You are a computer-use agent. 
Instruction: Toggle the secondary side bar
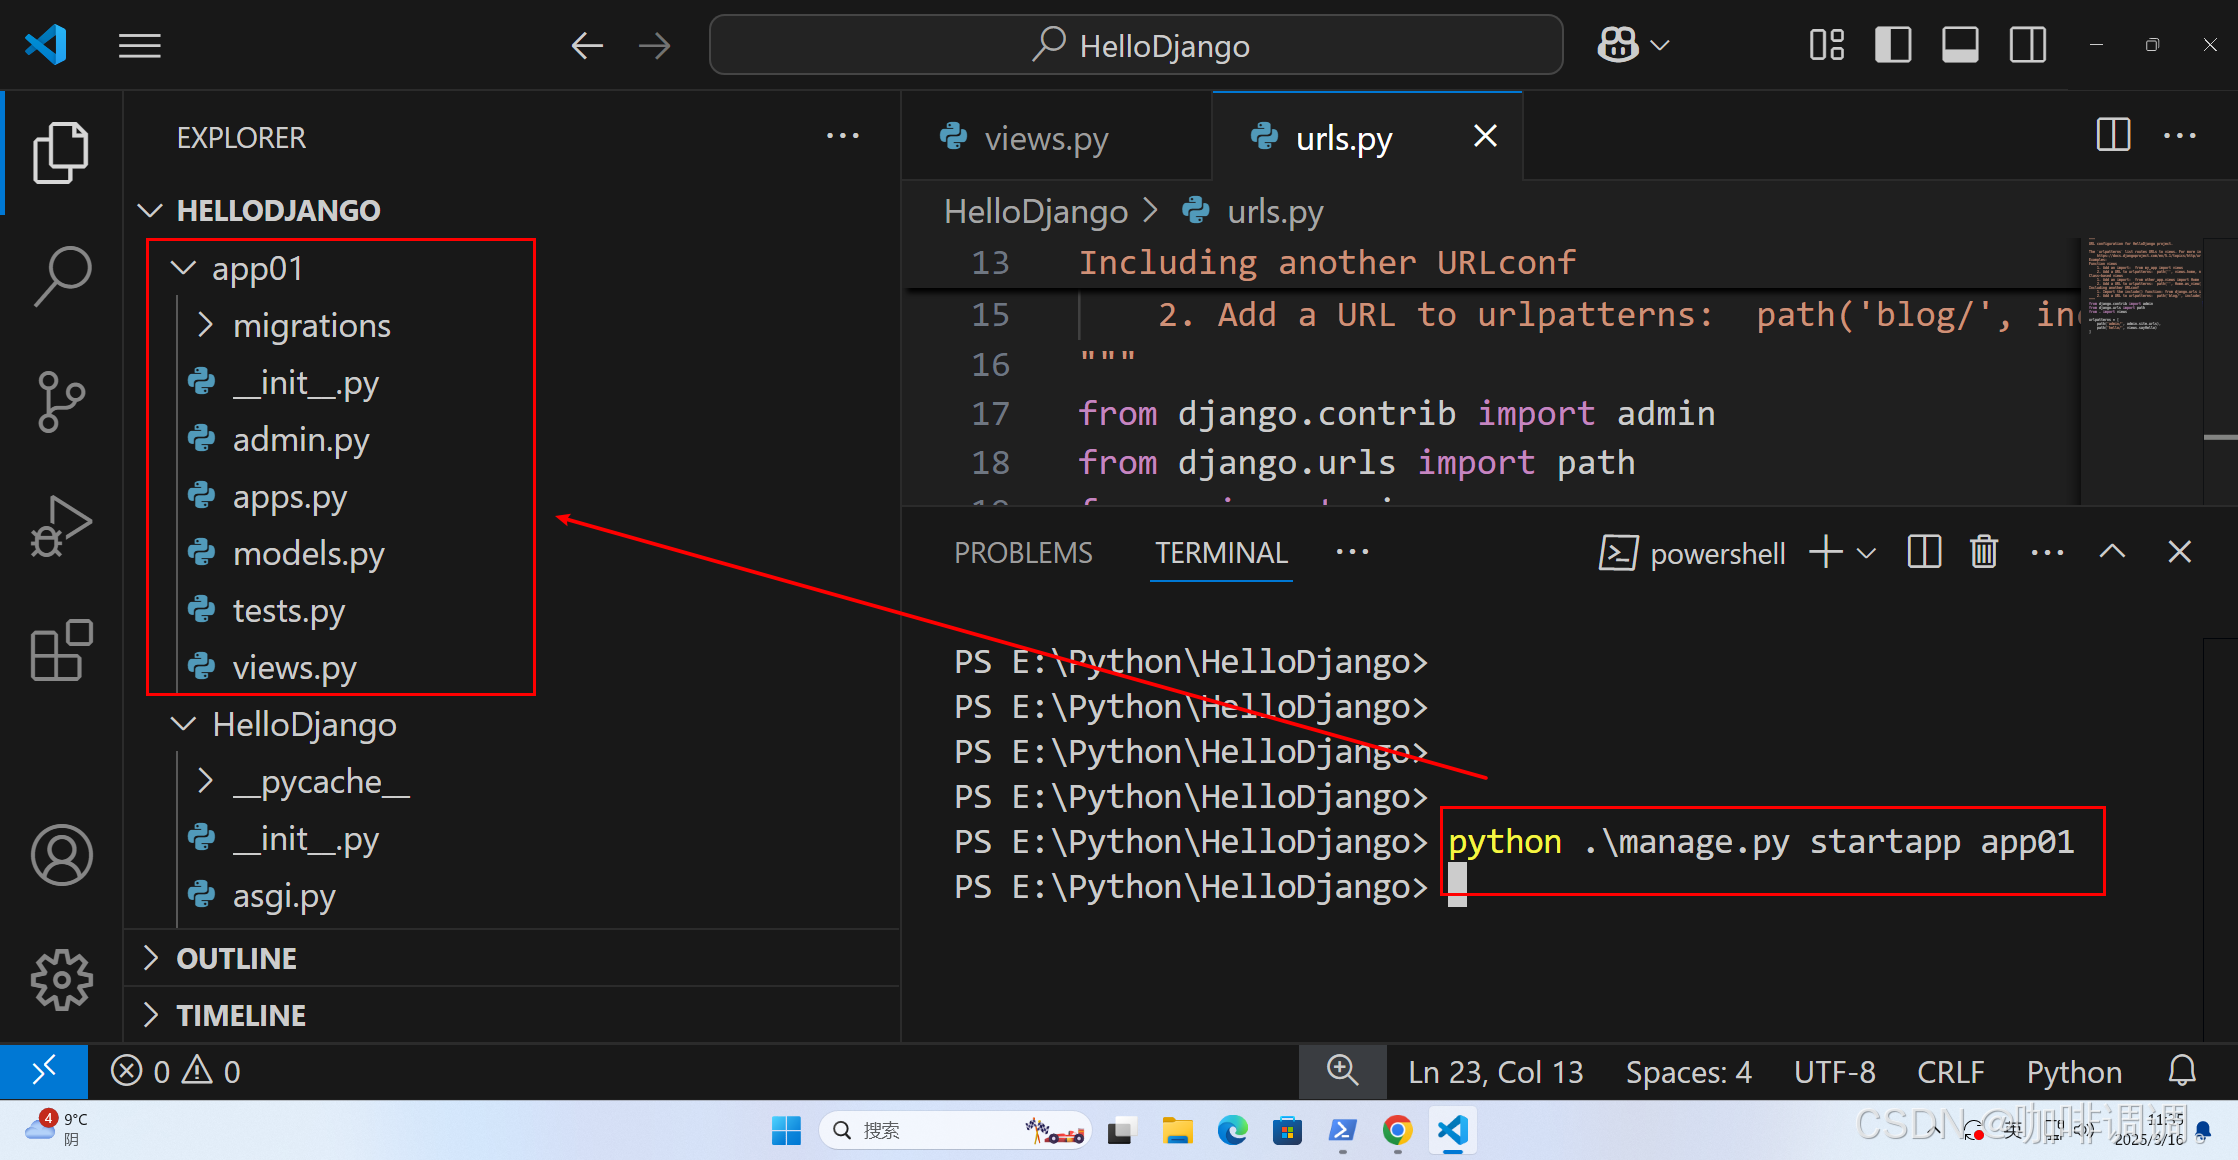click(x=2028, y=45)
